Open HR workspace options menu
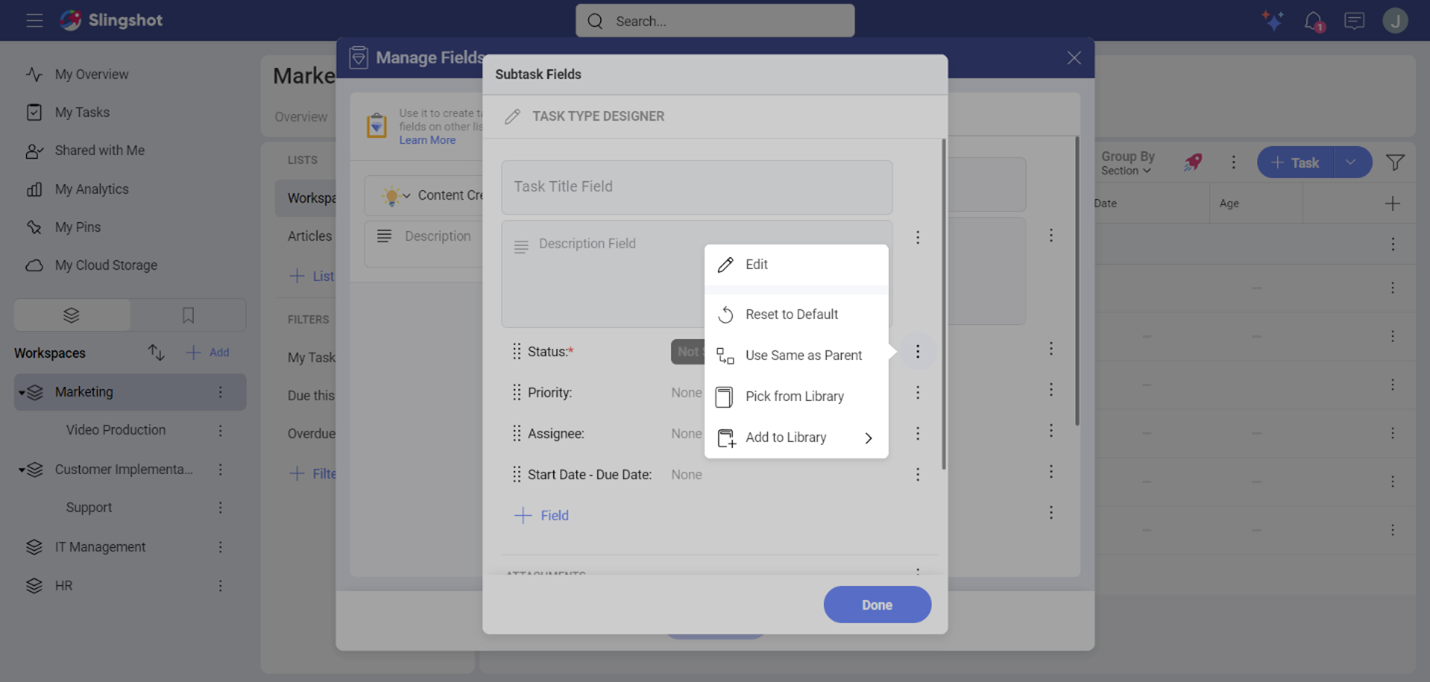The image size is (1430, 682). coord(221,586)
